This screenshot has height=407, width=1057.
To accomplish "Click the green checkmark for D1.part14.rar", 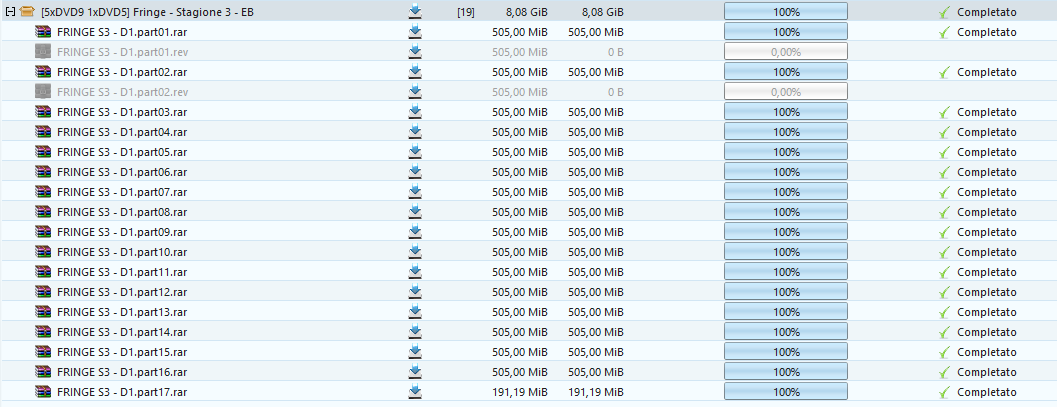I will [x=944, y=332].
